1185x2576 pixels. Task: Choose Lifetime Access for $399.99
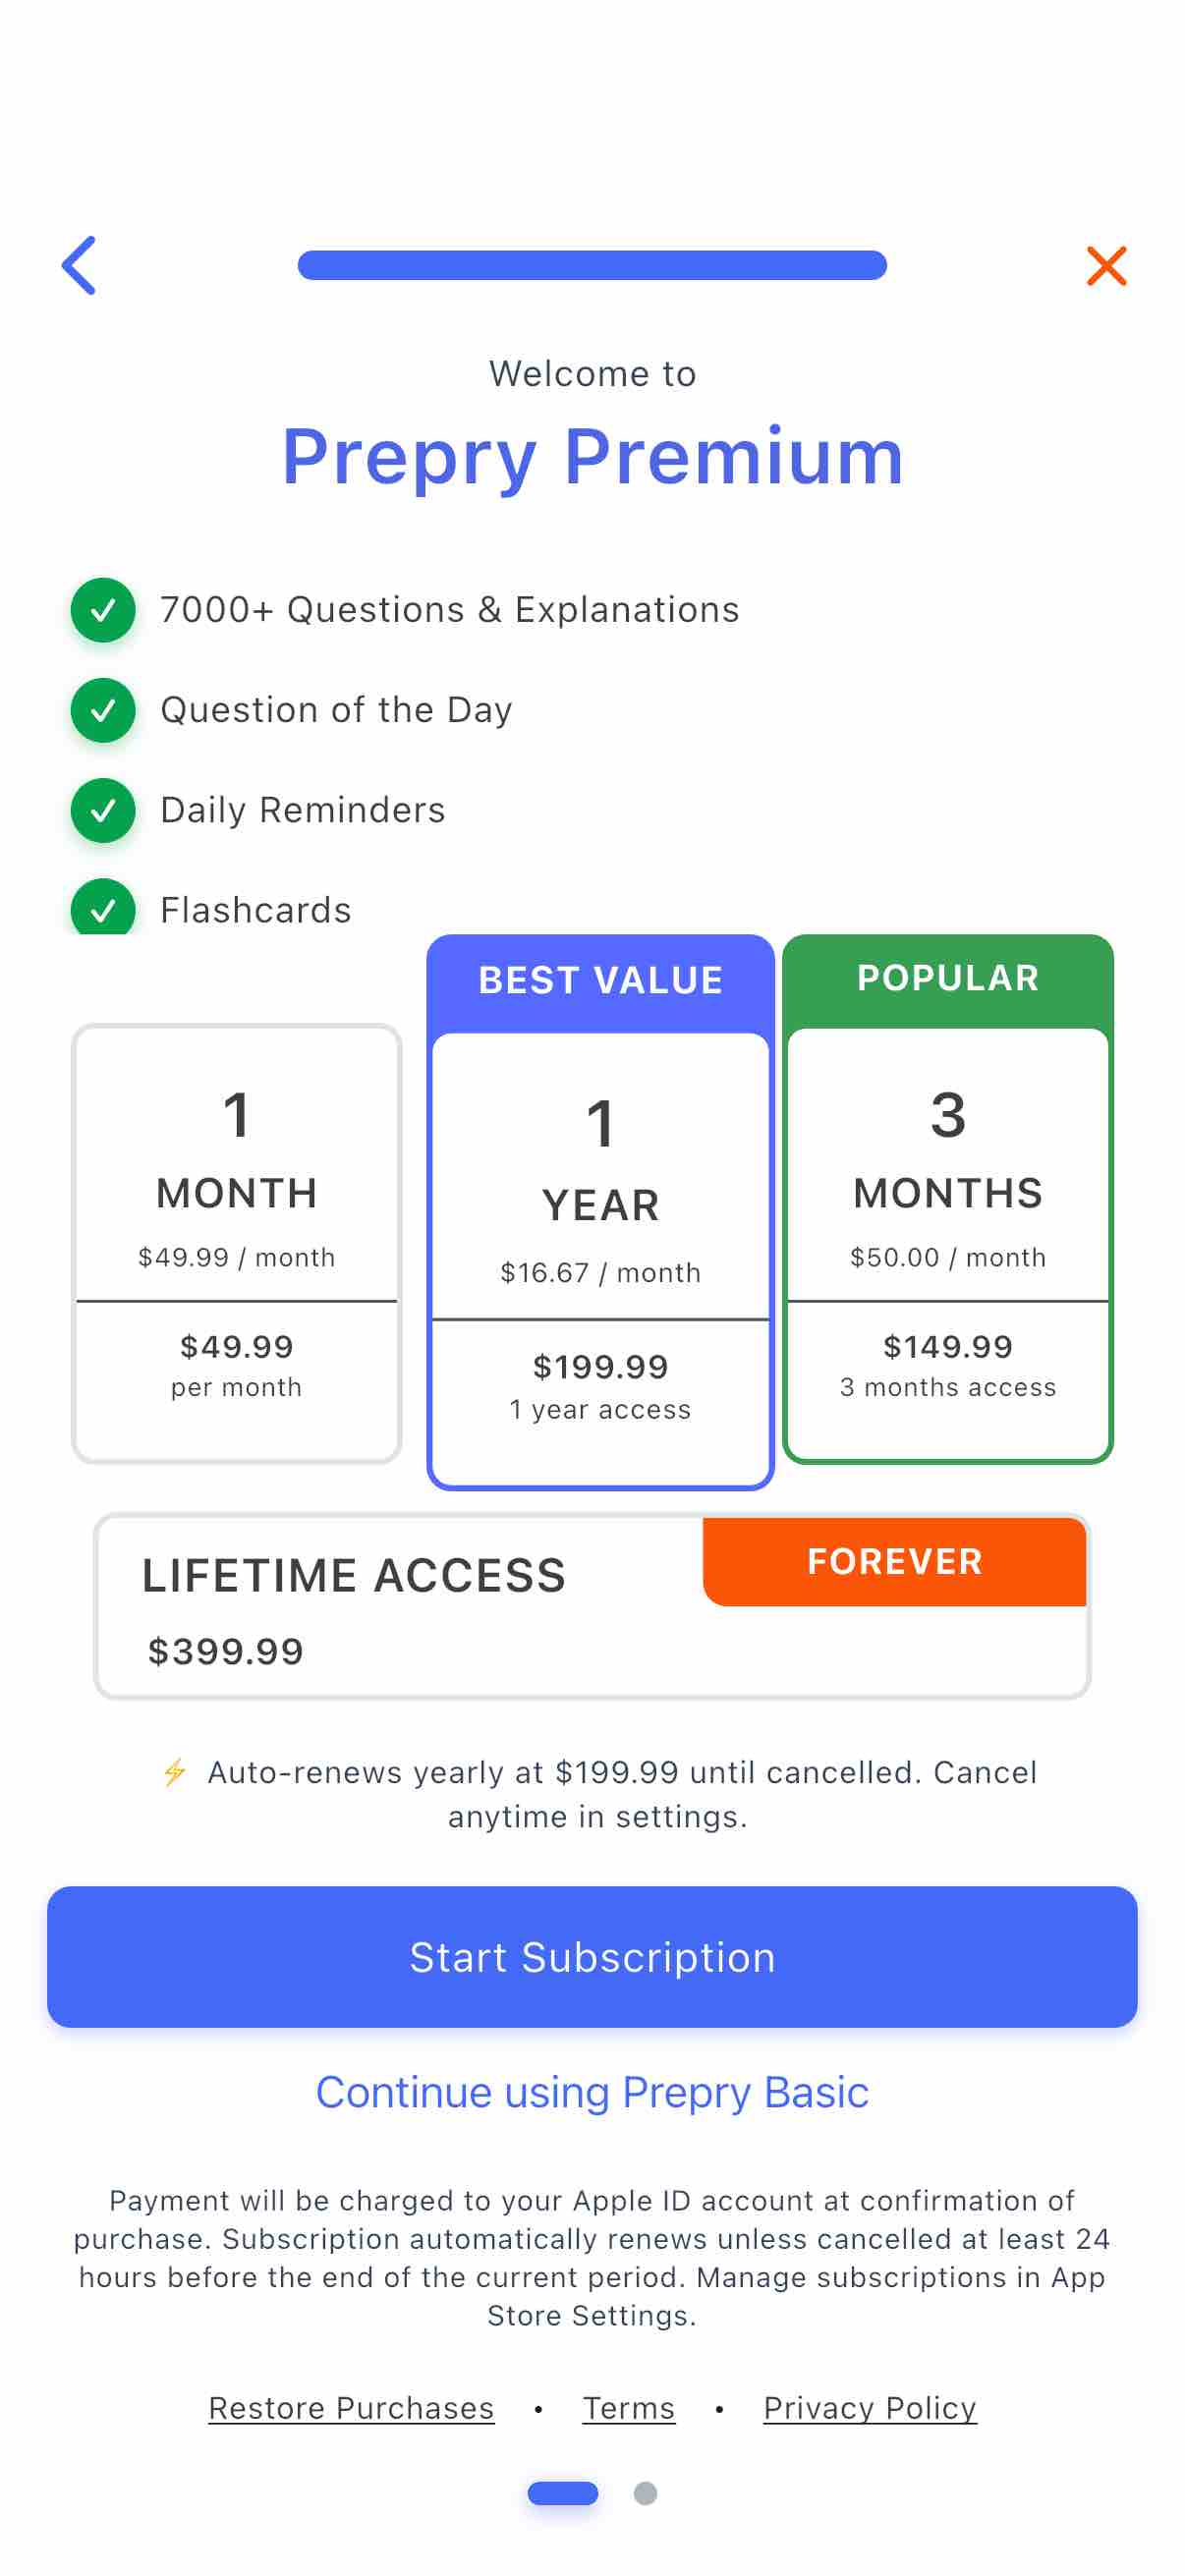click(x=592, y=1605)
